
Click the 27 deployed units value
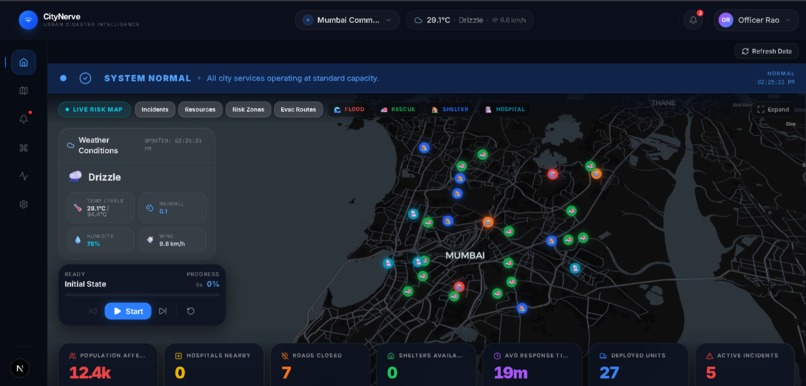pyautogui.click(x=610, y=373)
